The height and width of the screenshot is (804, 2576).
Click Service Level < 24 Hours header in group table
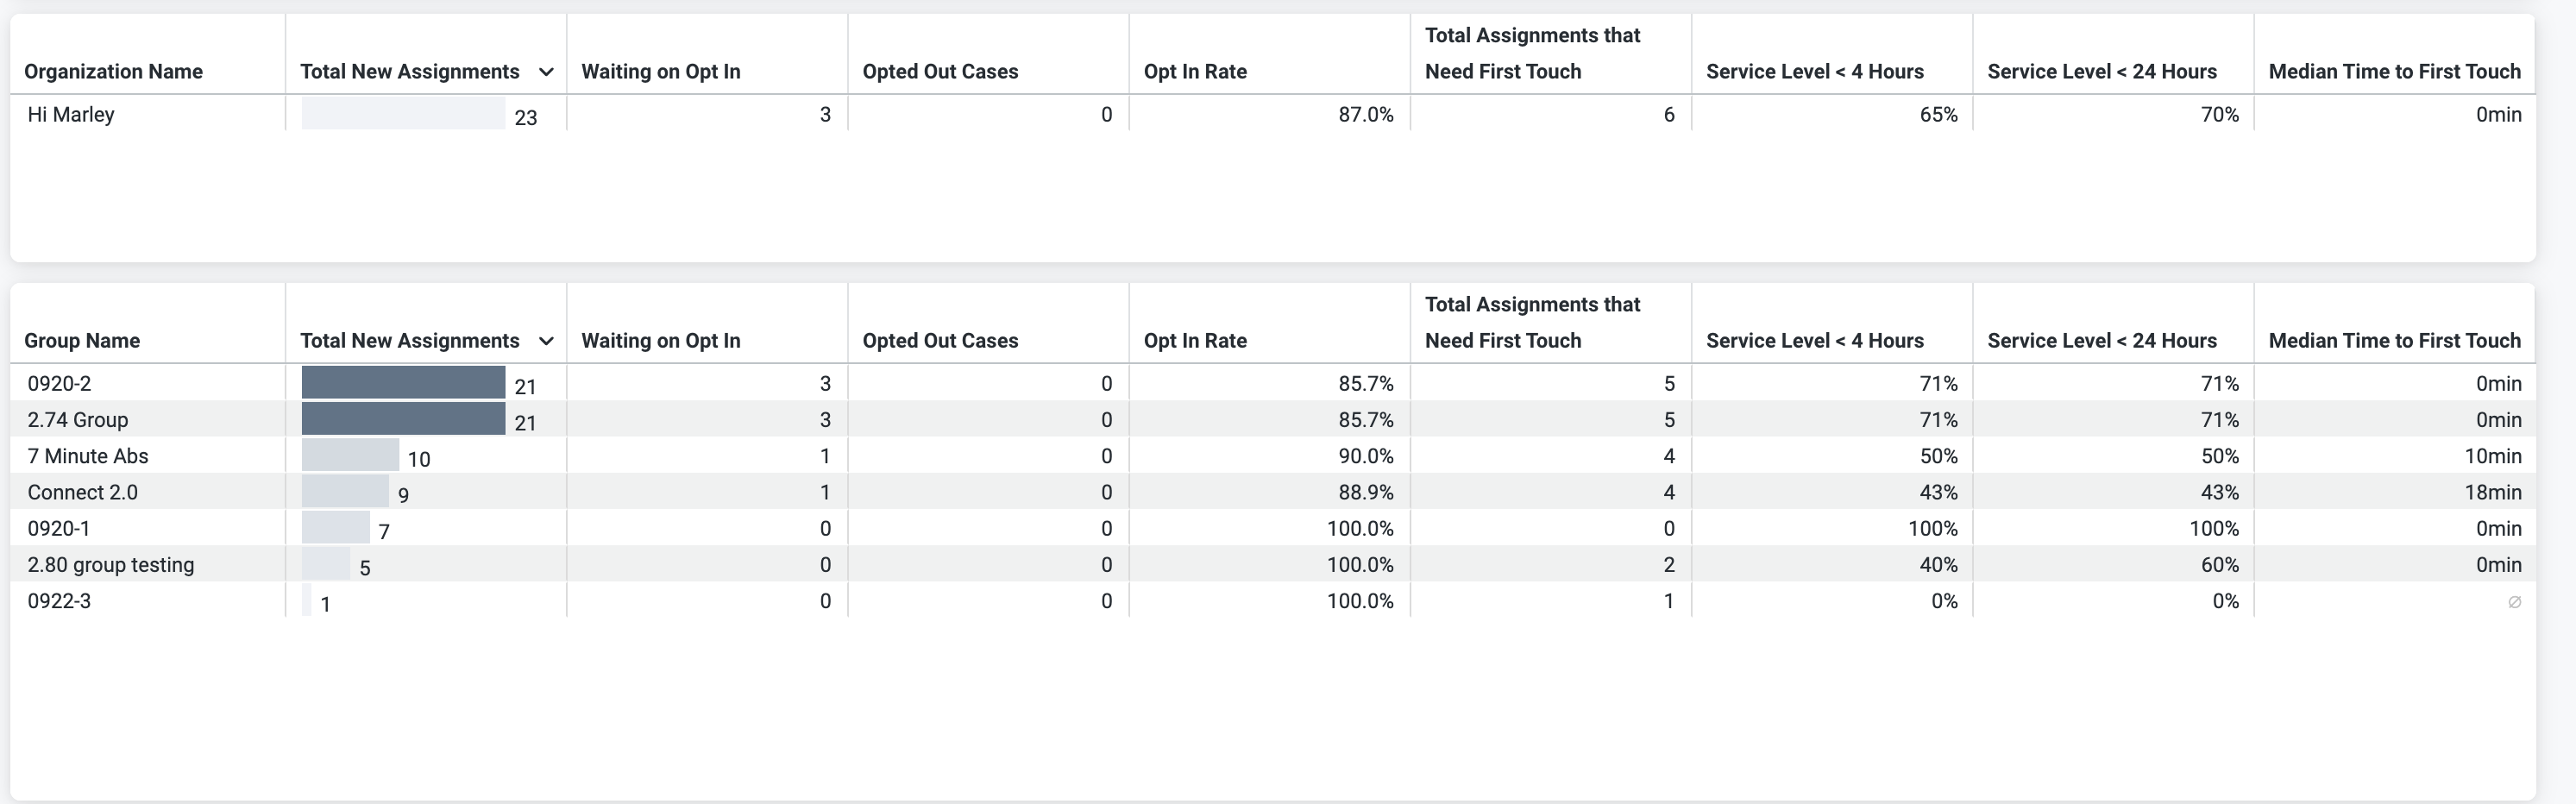2101,341
